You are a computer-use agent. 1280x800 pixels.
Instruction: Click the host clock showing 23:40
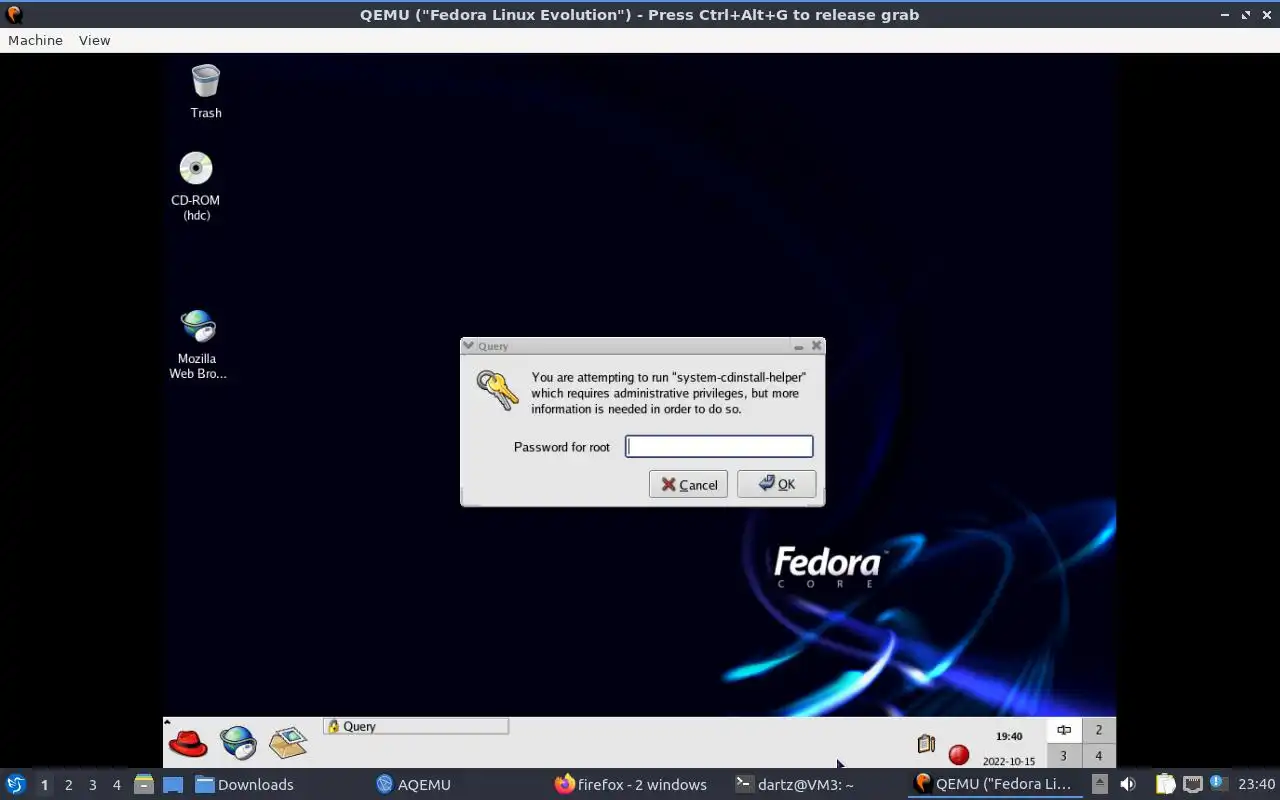pyautogui.click(x=1257, y=784)
